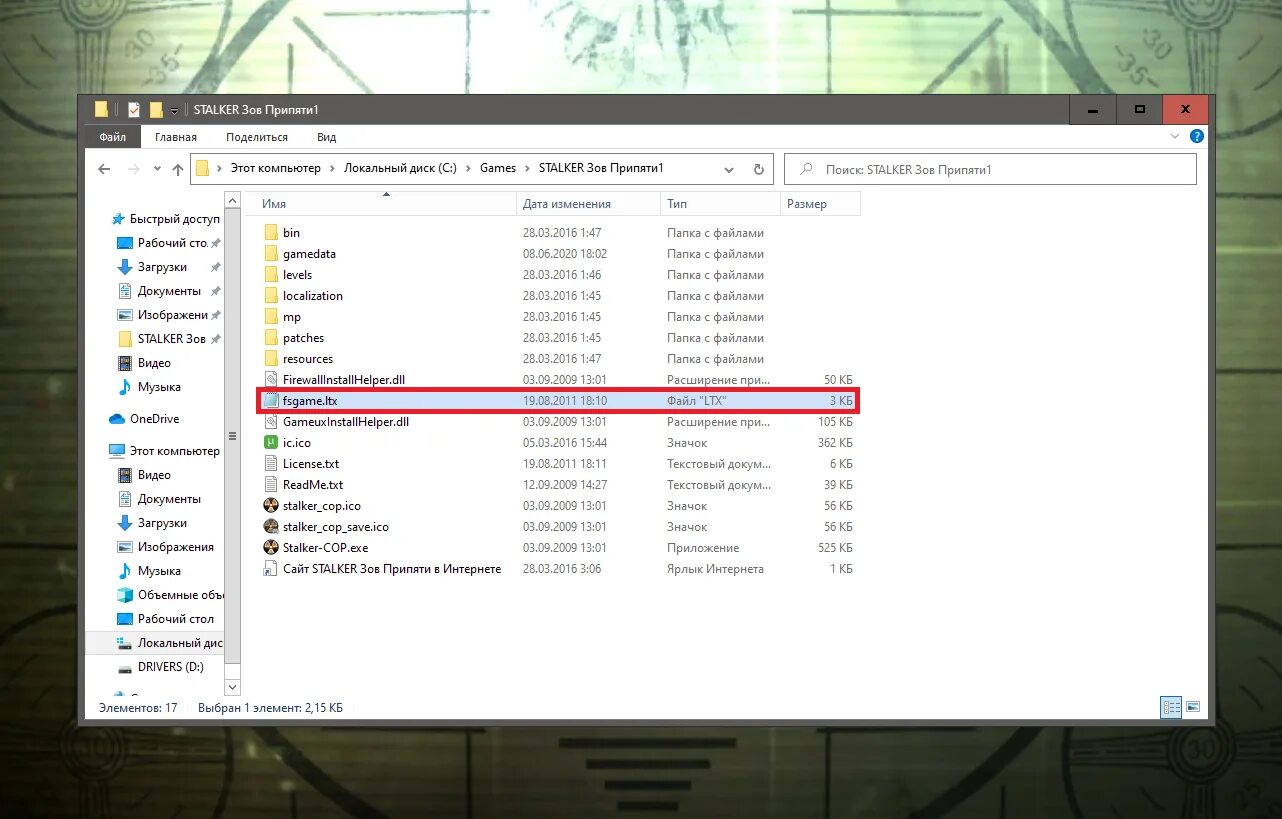Click the Этот компьютер breadcrumb
The height and width of the screenshot is (819, 1282).
coord(276,168)
